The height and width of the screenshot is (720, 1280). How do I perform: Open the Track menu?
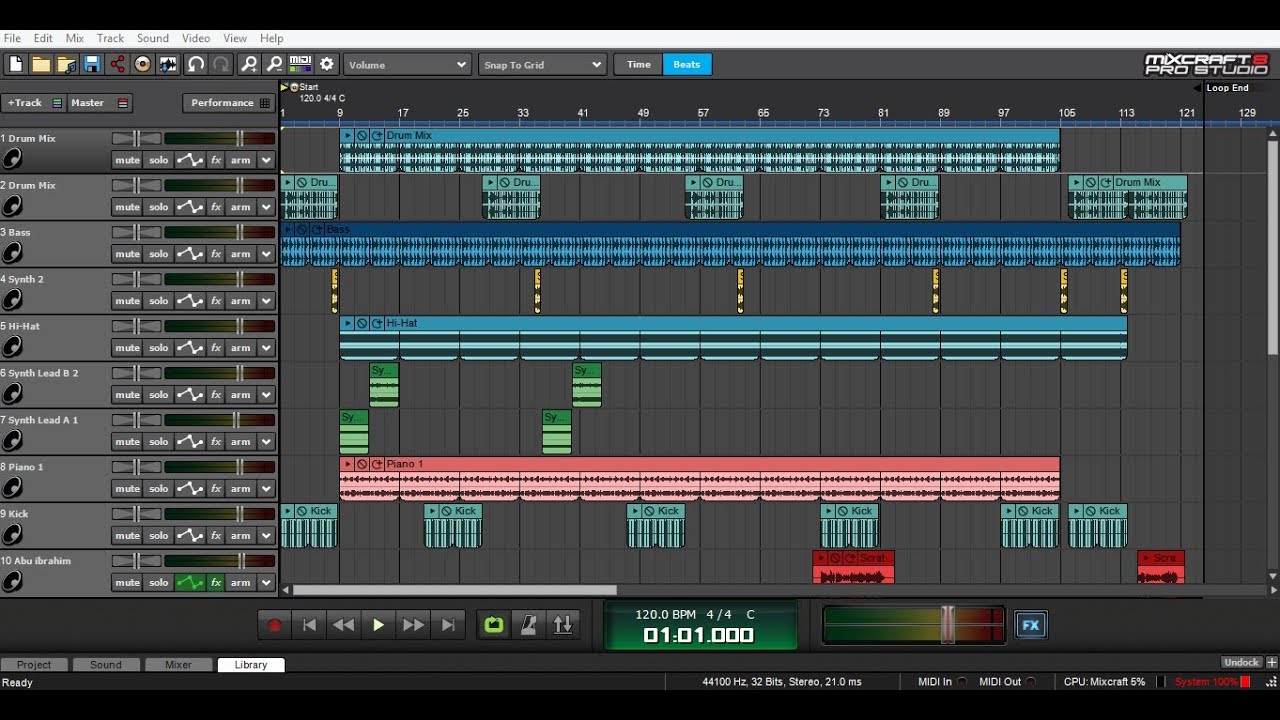tap(110, 38)
